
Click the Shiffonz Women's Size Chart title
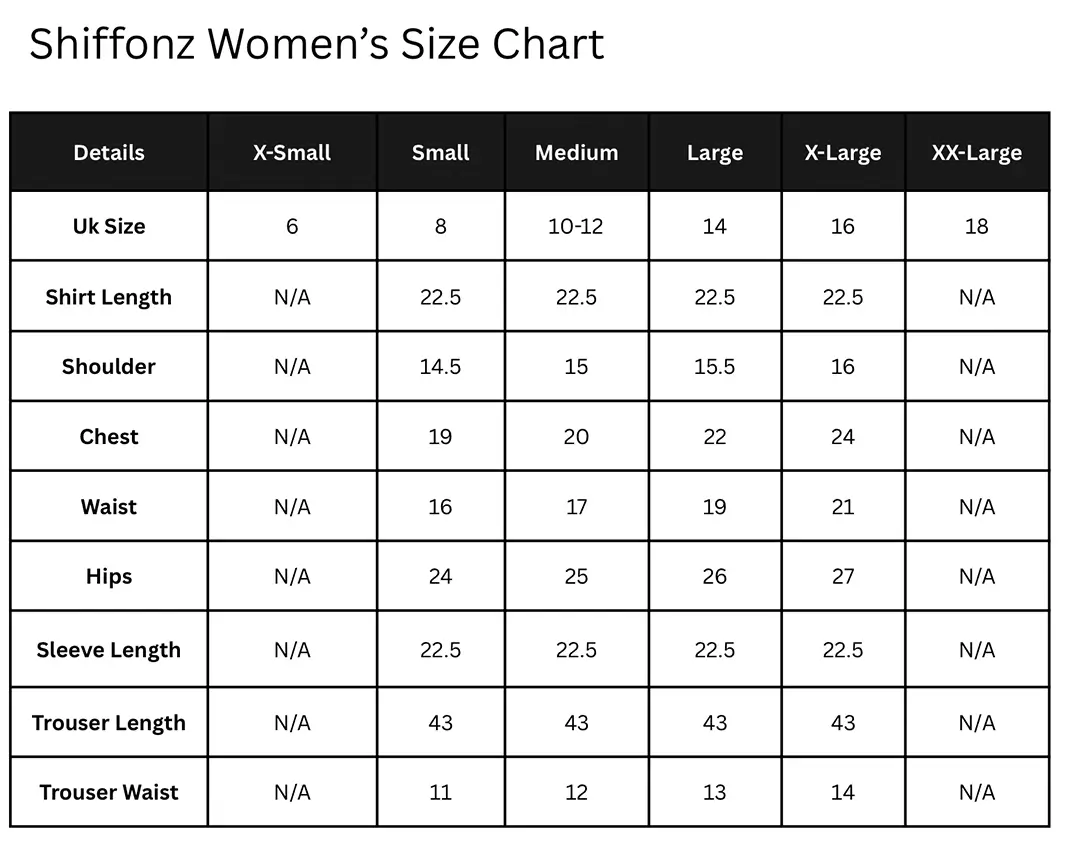pos(316,45)
